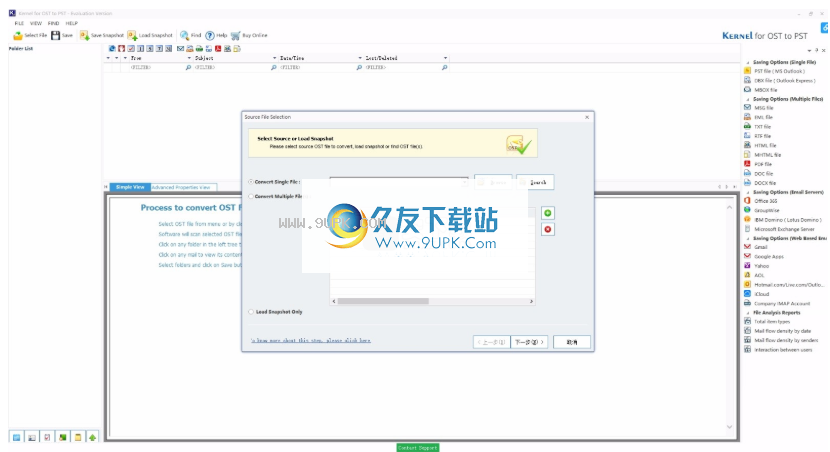Click horizontal scrollbar in file list
Viewport: 830px width, 452px height.
[x=383, y=301]
